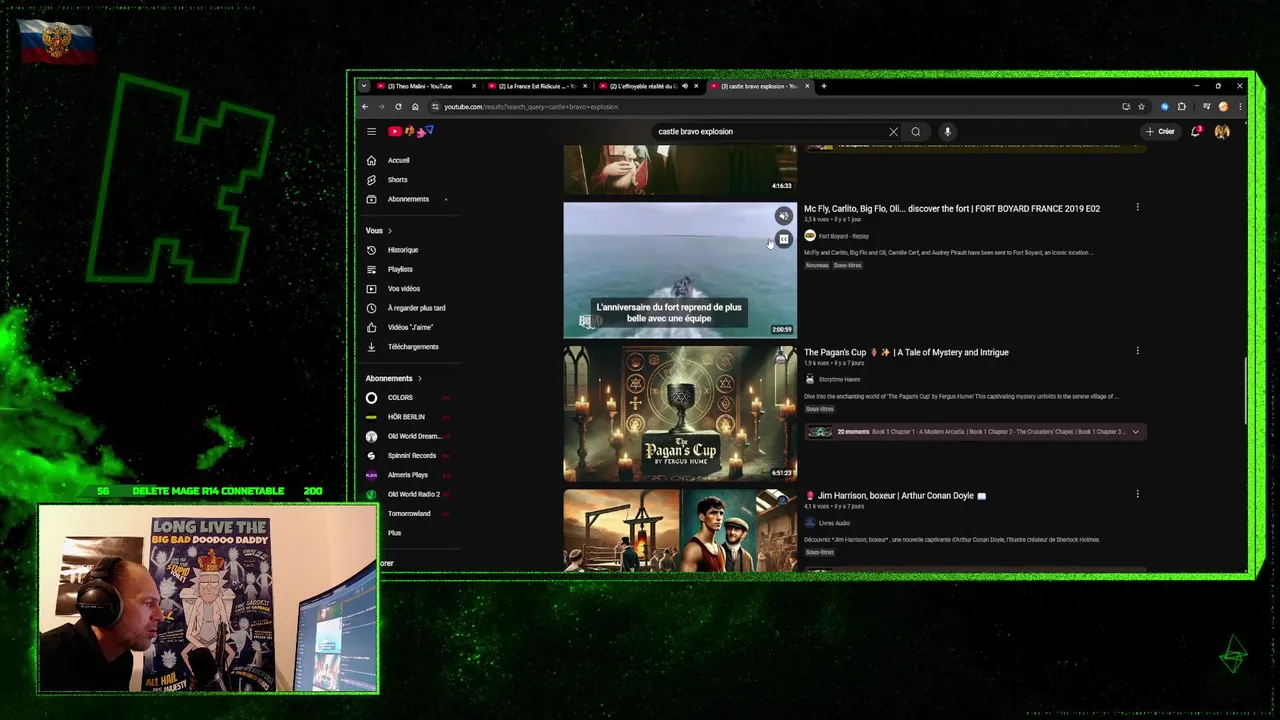Open site information icon in address bar
This screenshot has width=1280, height=720.
coord(435,107)
